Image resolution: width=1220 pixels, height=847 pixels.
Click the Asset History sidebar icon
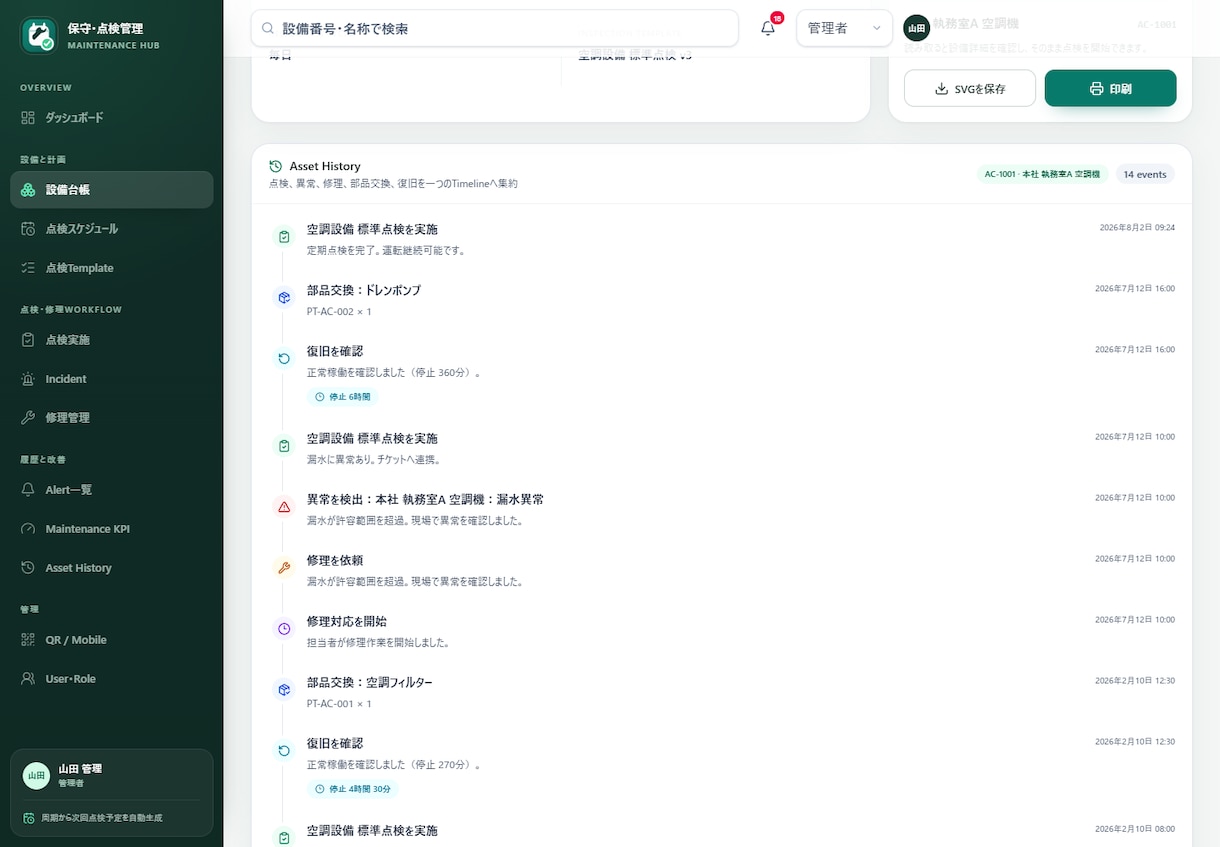(x=28, y=568)
